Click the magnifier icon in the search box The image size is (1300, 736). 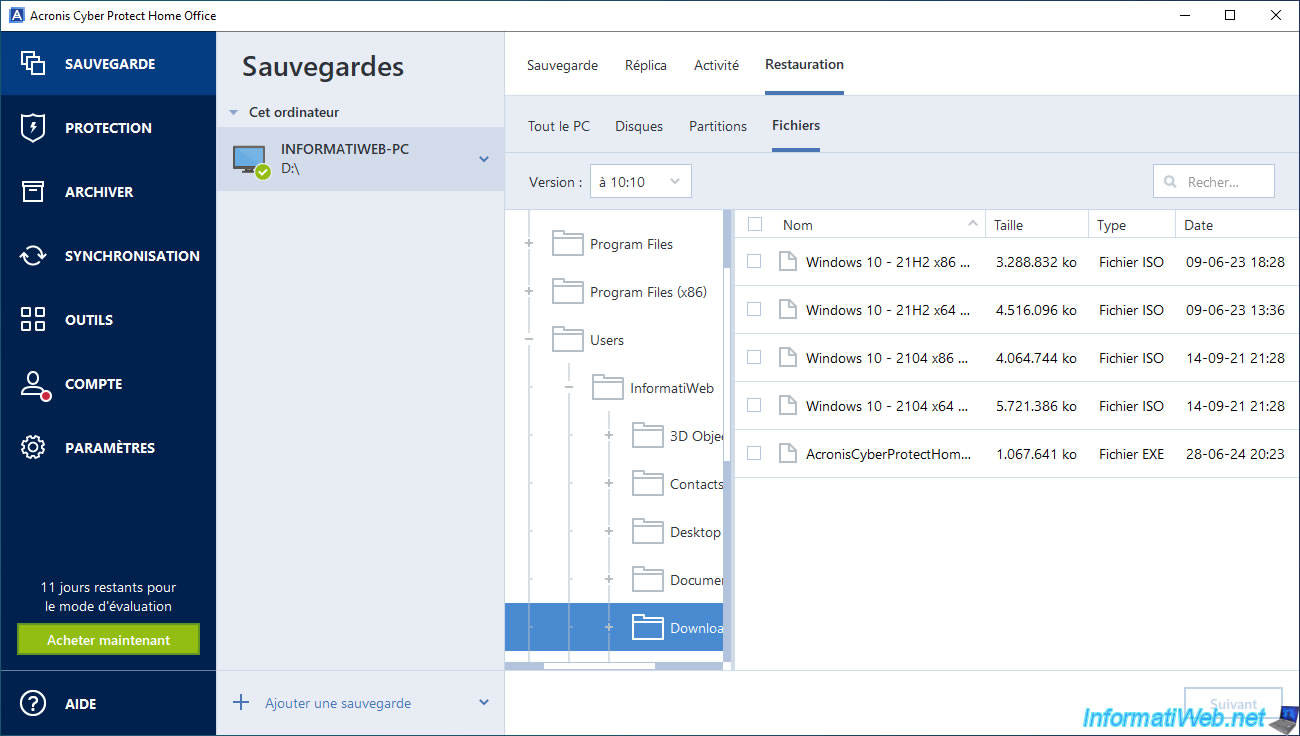tap(1170, 182)
